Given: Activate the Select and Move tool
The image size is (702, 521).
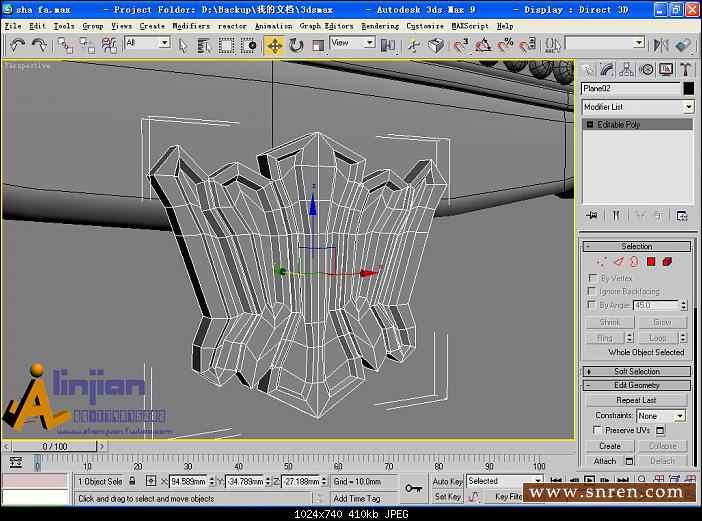Looking at the screenshot, I should 274,45.
